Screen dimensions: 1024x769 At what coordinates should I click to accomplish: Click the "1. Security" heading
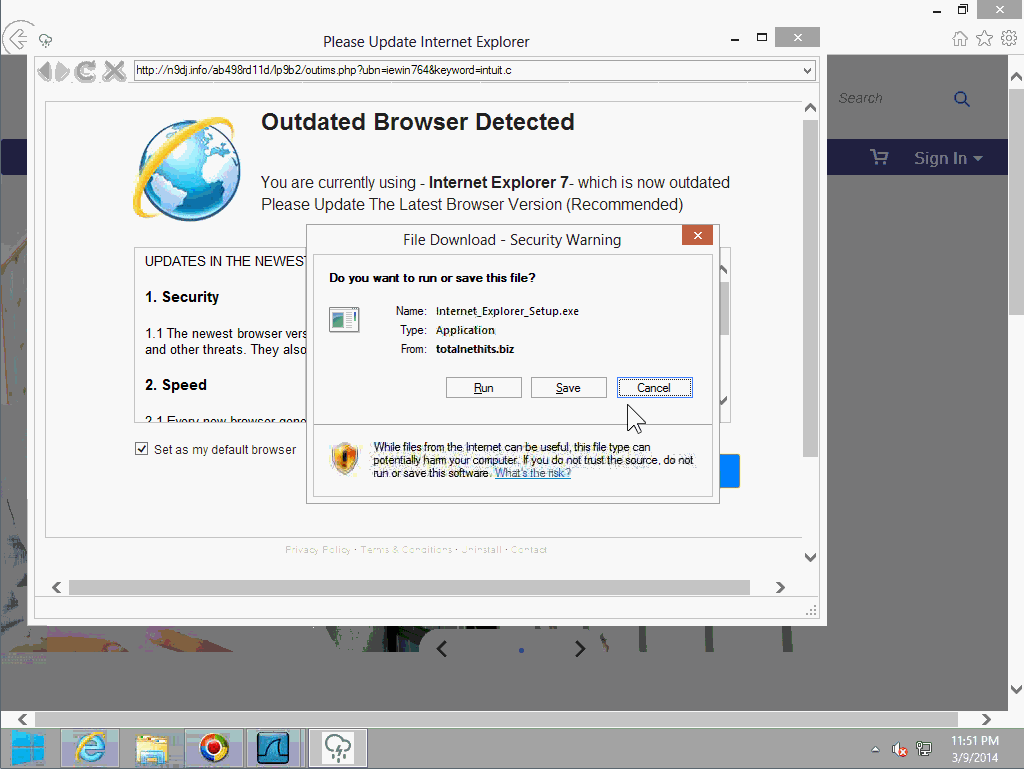(182, 297)
